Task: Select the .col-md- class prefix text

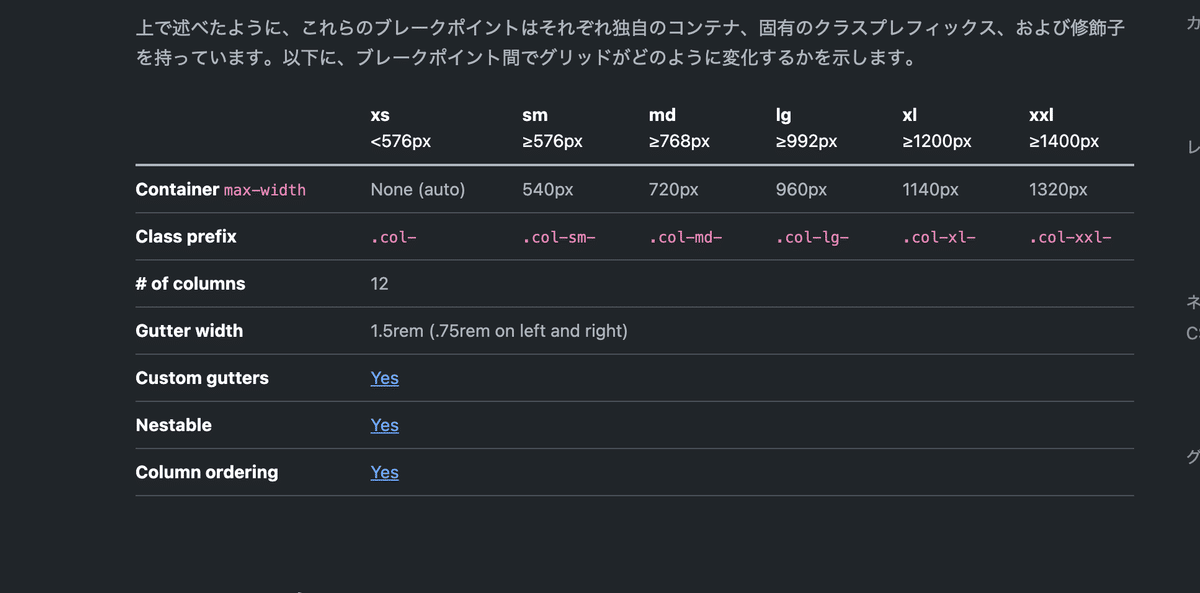Action: click(x=685, y=238)
